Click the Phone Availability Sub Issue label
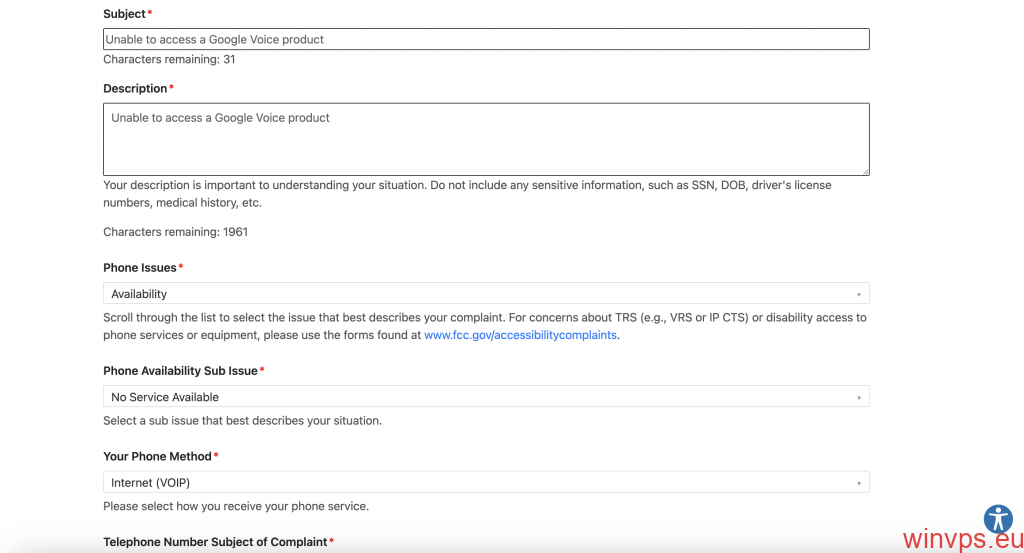The height and width of the screenshot is (553, 1024). click(x=180, y=371)
